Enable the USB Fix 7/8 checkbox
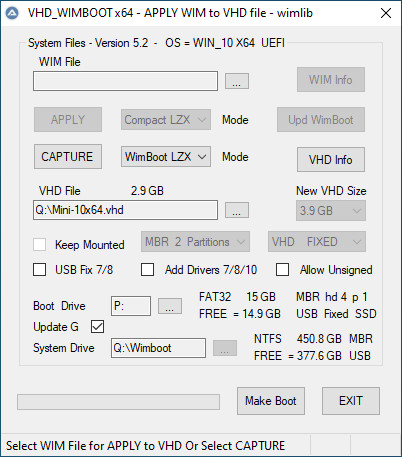Screen dimensions: 402x457 [40, 270]
